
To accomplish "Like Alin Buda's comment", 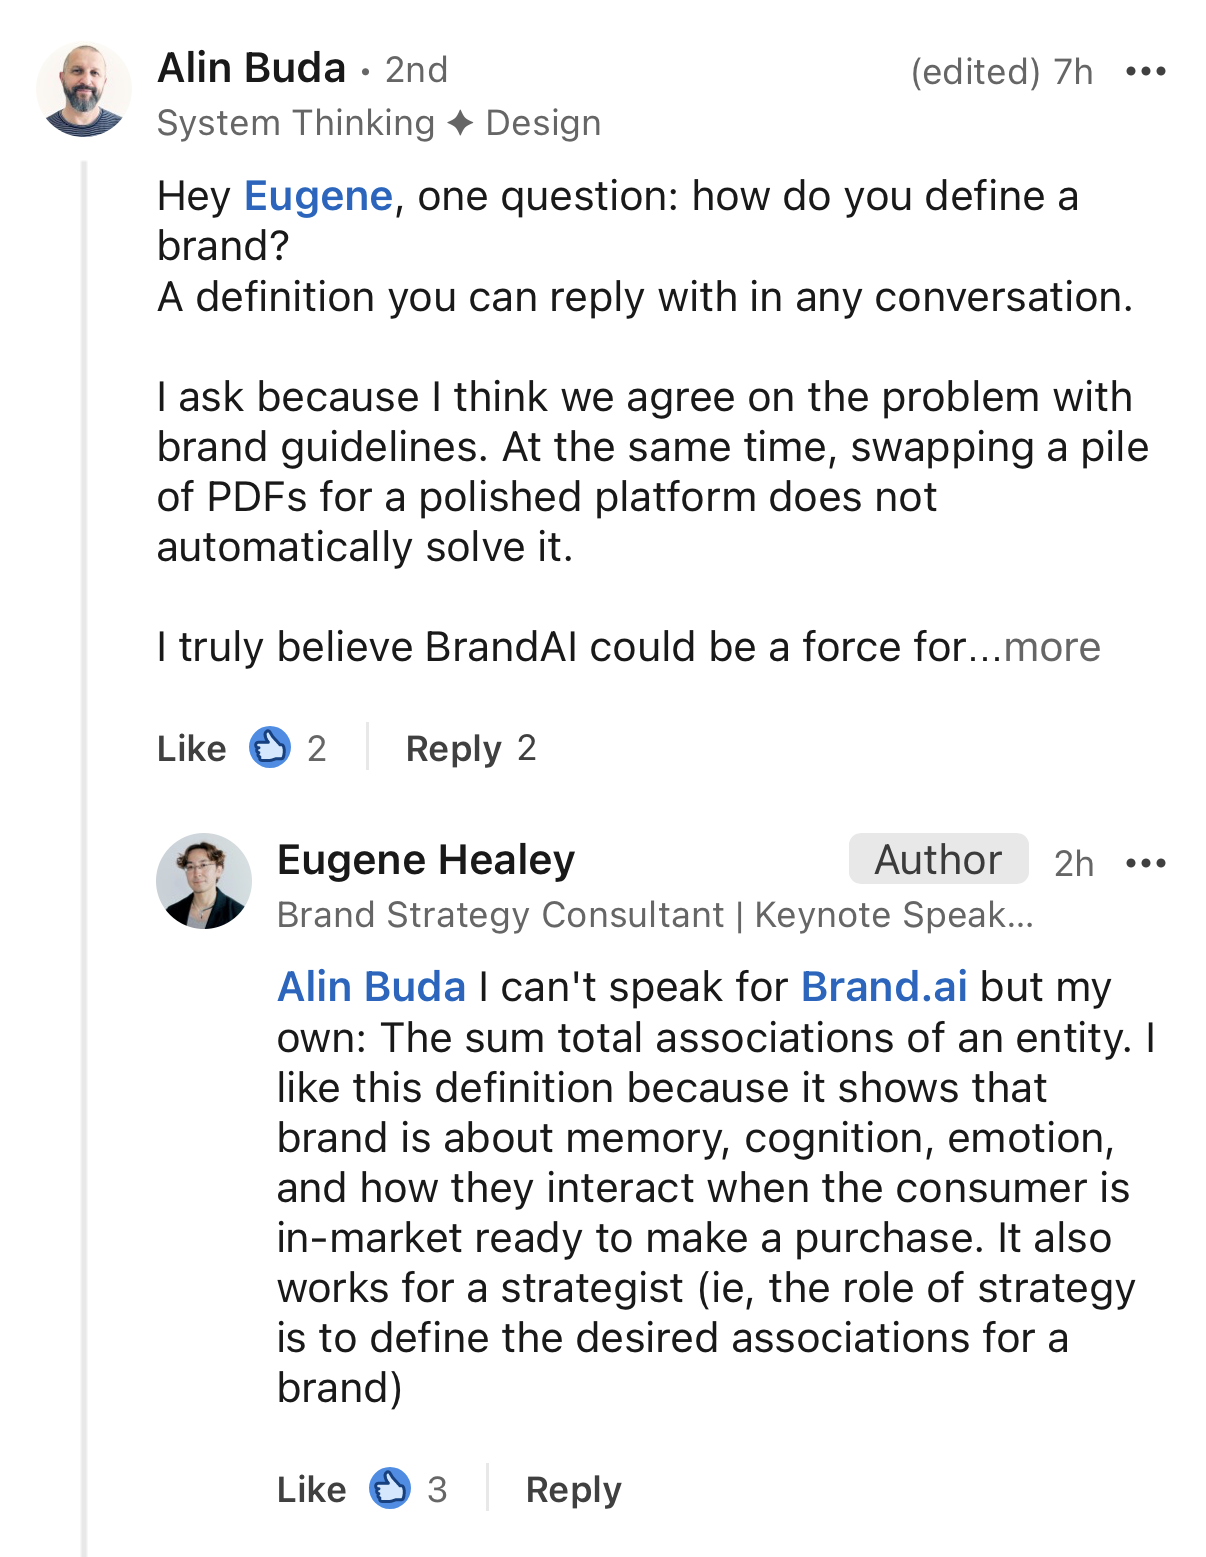I will (192, 748).
